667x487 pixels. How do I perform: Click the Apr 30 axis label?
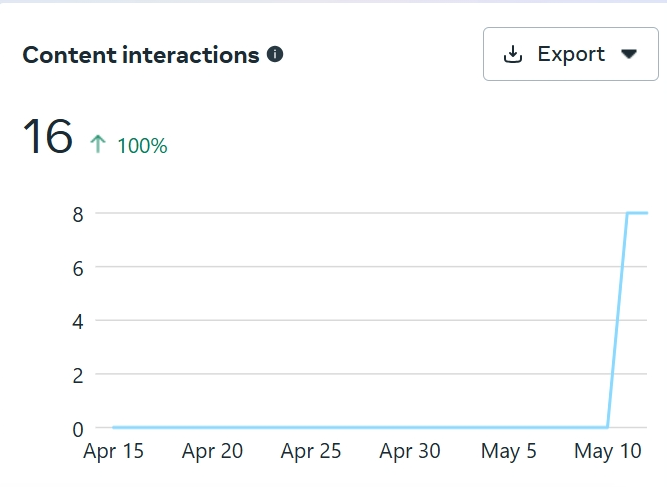click(x=410, y=452)
